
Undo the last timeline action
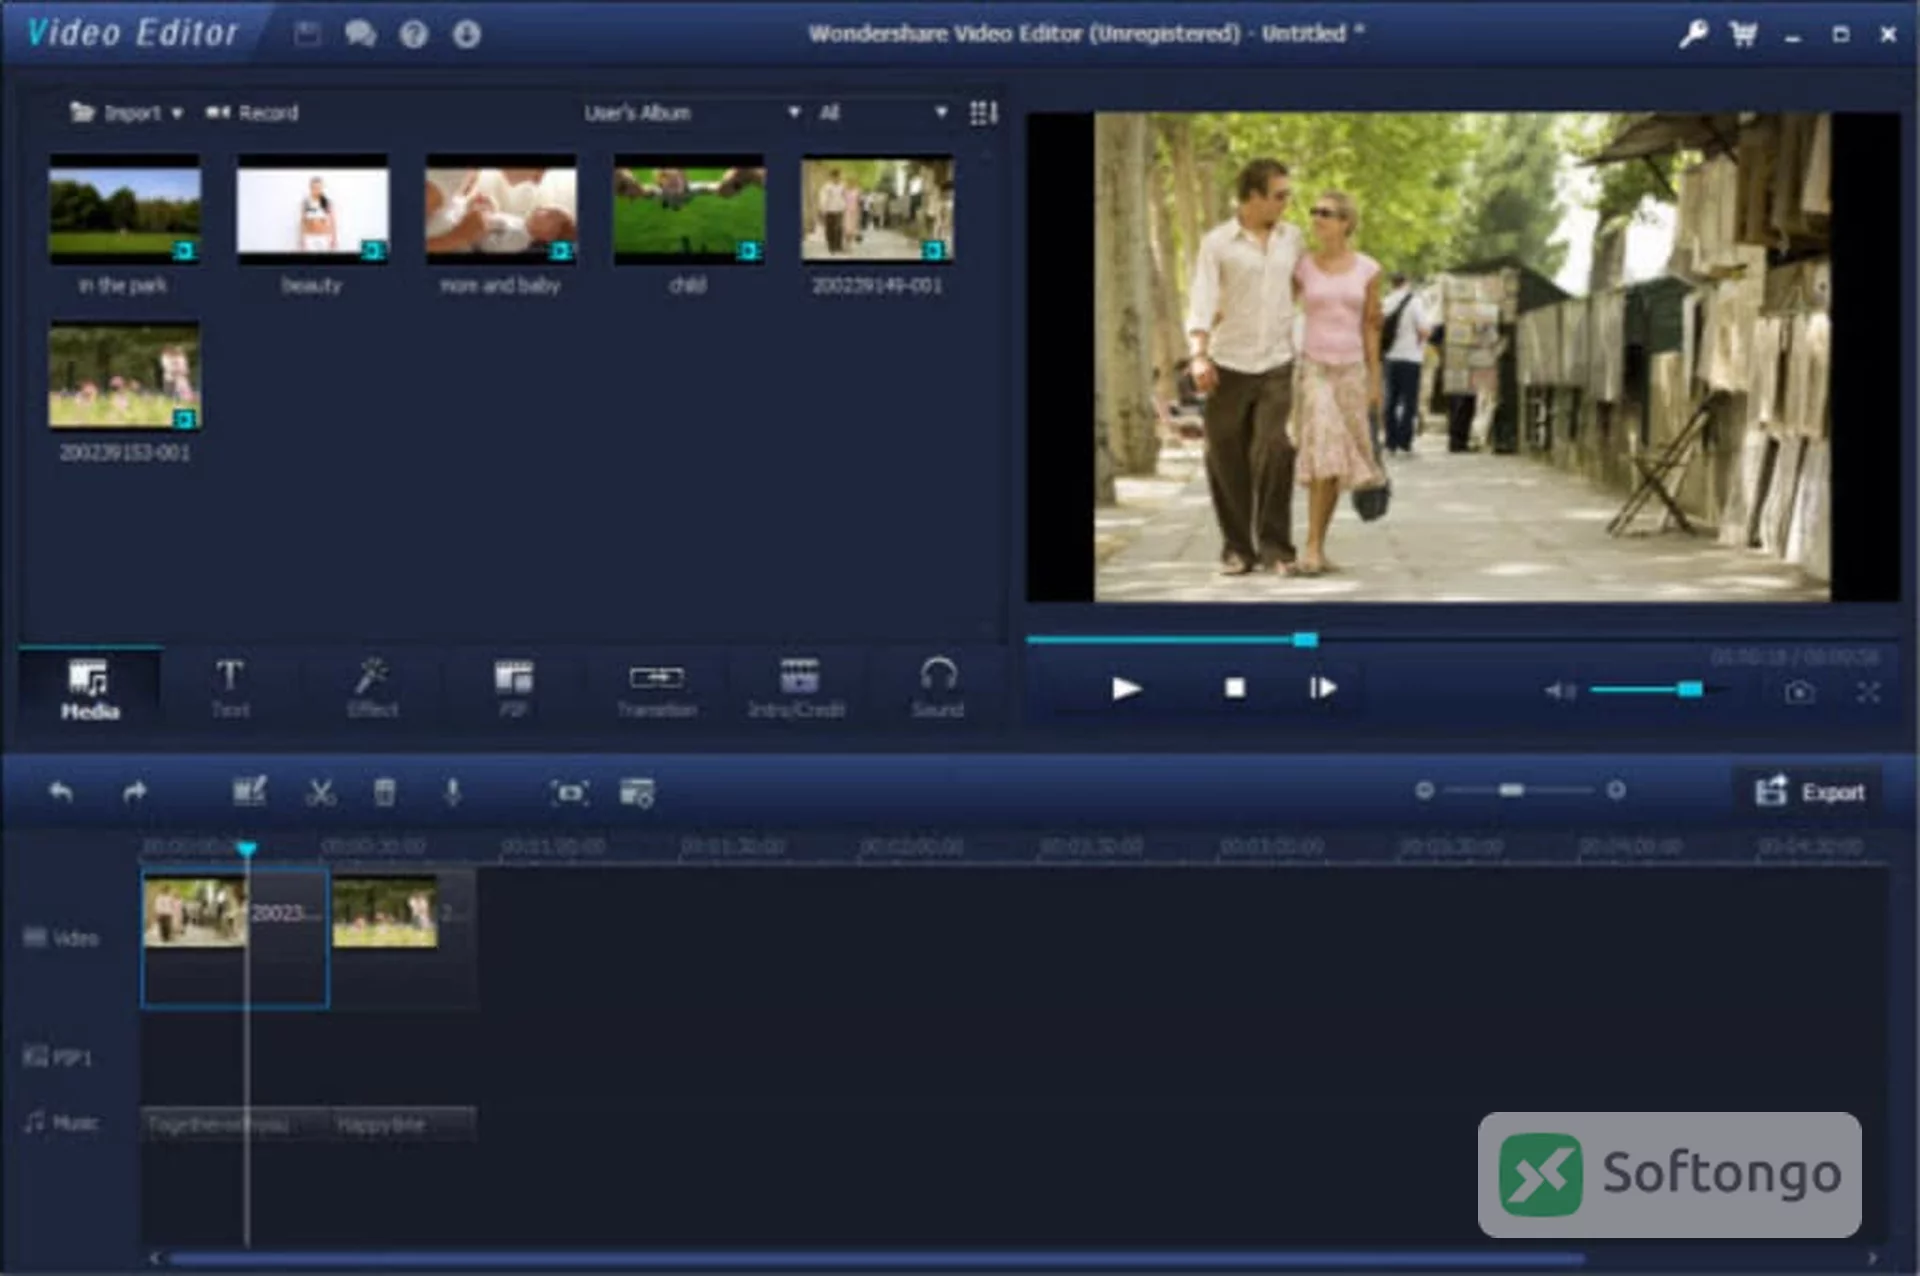coord(61,792)
